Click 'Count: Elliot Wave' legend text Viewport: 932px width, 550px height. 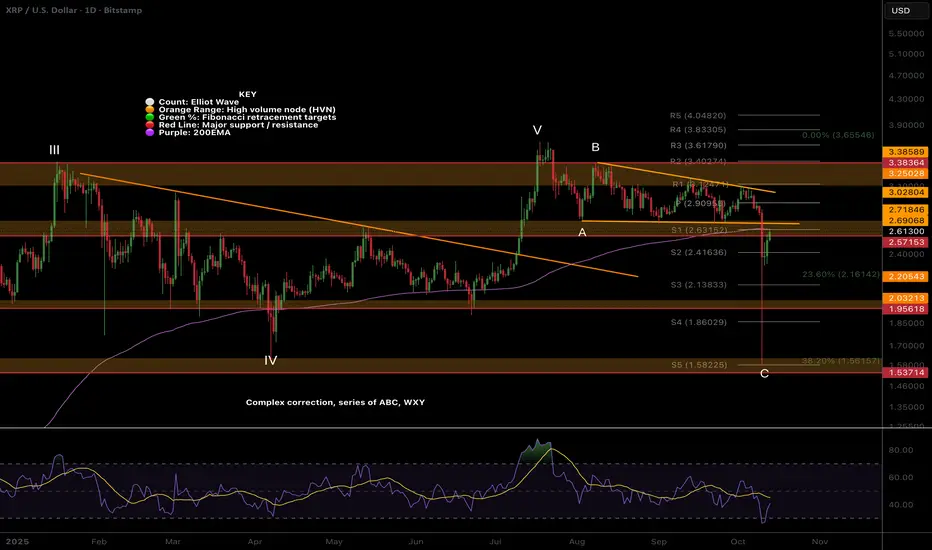pos(199,102)
